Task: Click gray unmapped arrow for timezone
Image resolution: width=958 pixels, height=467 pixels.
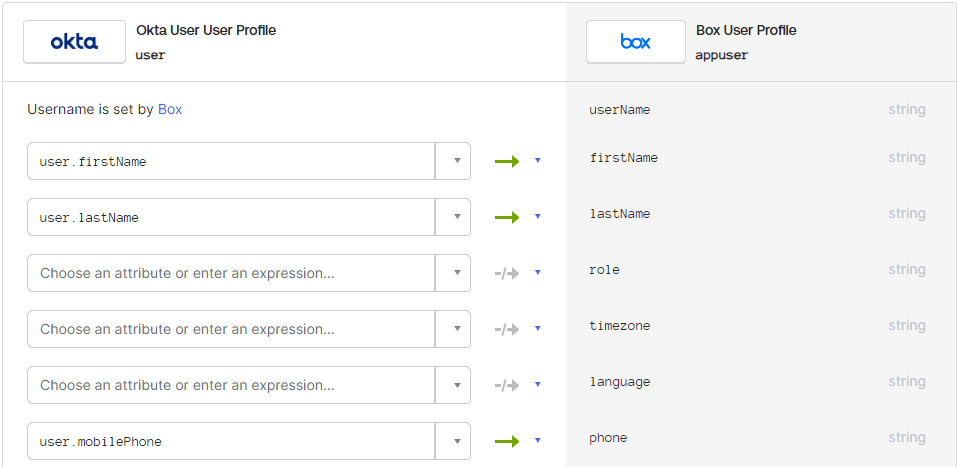Action: tap(506, 329)
